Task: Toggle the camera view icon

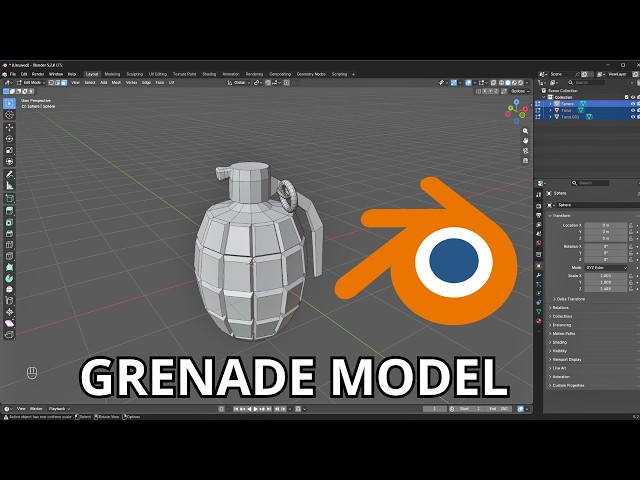Action: [525, 151]
